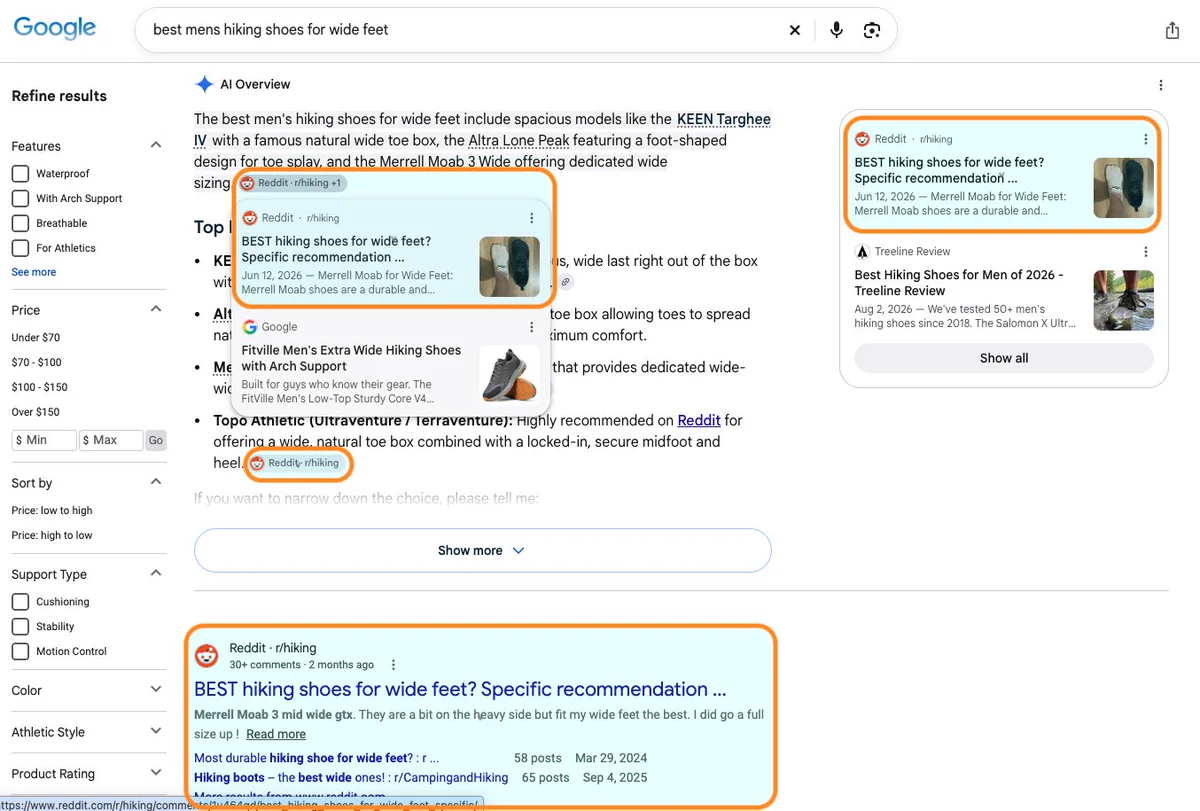Viewport: 1200px width, 811px height.
Task: Click the Reddit · r/hiking +1 source chip
Action: coord(292,183)
